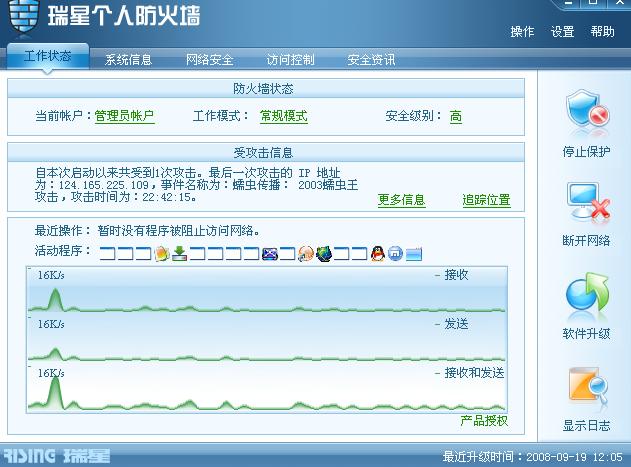
Task: Go to the 安全资讯 tab
Action: click(371, 60)
